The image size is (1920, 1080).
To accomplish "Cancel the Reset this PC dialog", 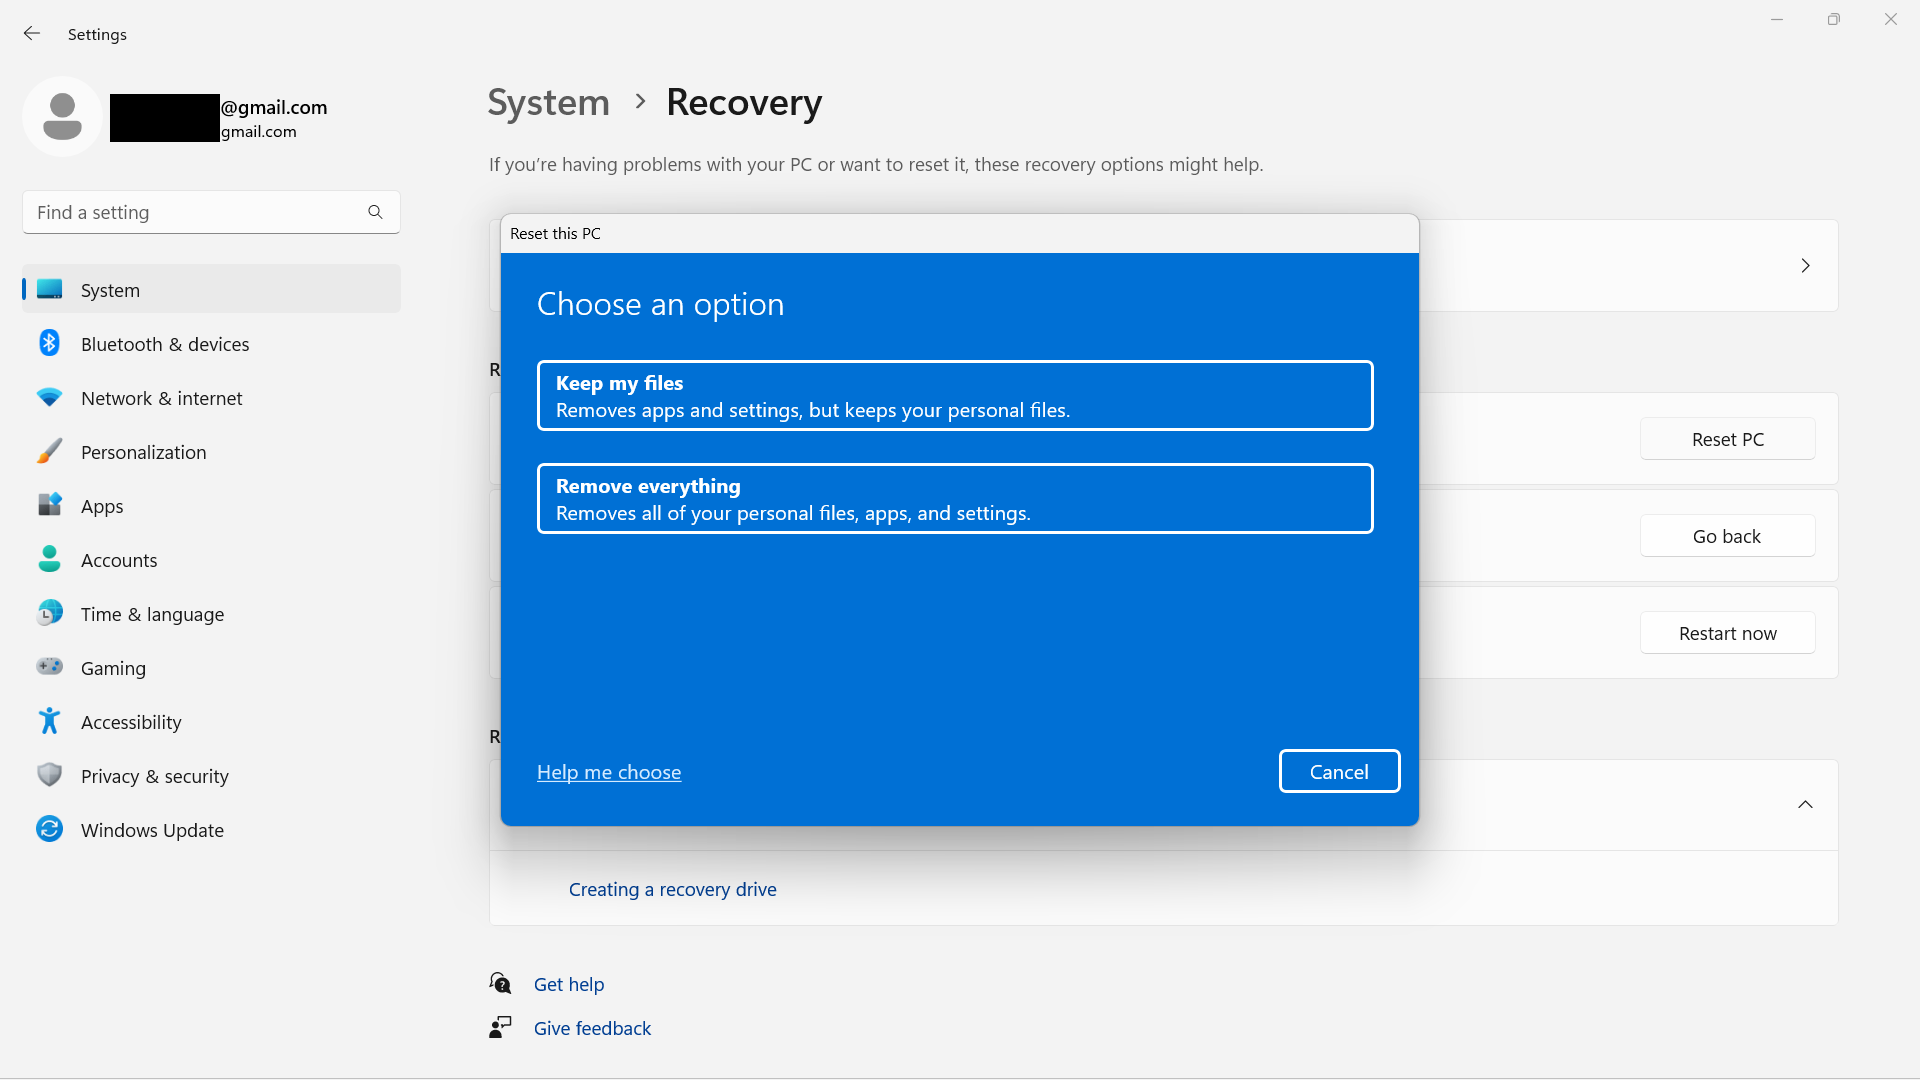I will click(x=1339, y=772).
